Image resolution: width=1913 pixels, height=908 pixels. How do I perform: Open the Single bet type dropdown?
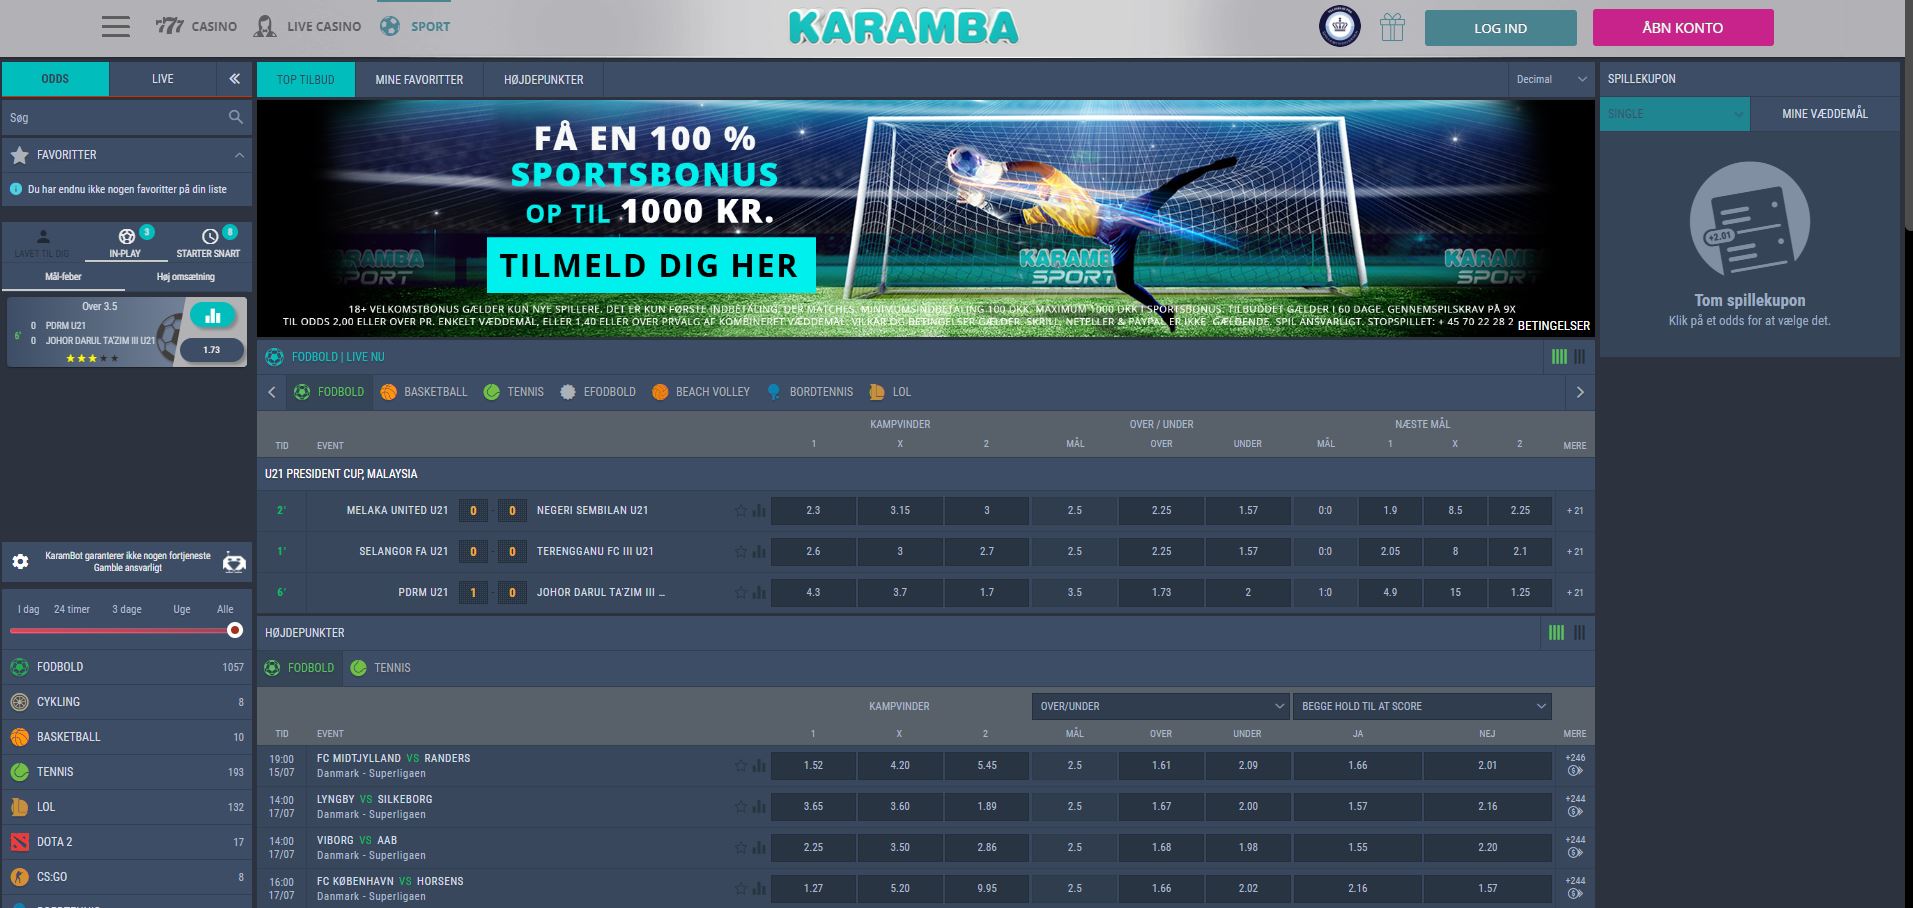pos(1675,114)
